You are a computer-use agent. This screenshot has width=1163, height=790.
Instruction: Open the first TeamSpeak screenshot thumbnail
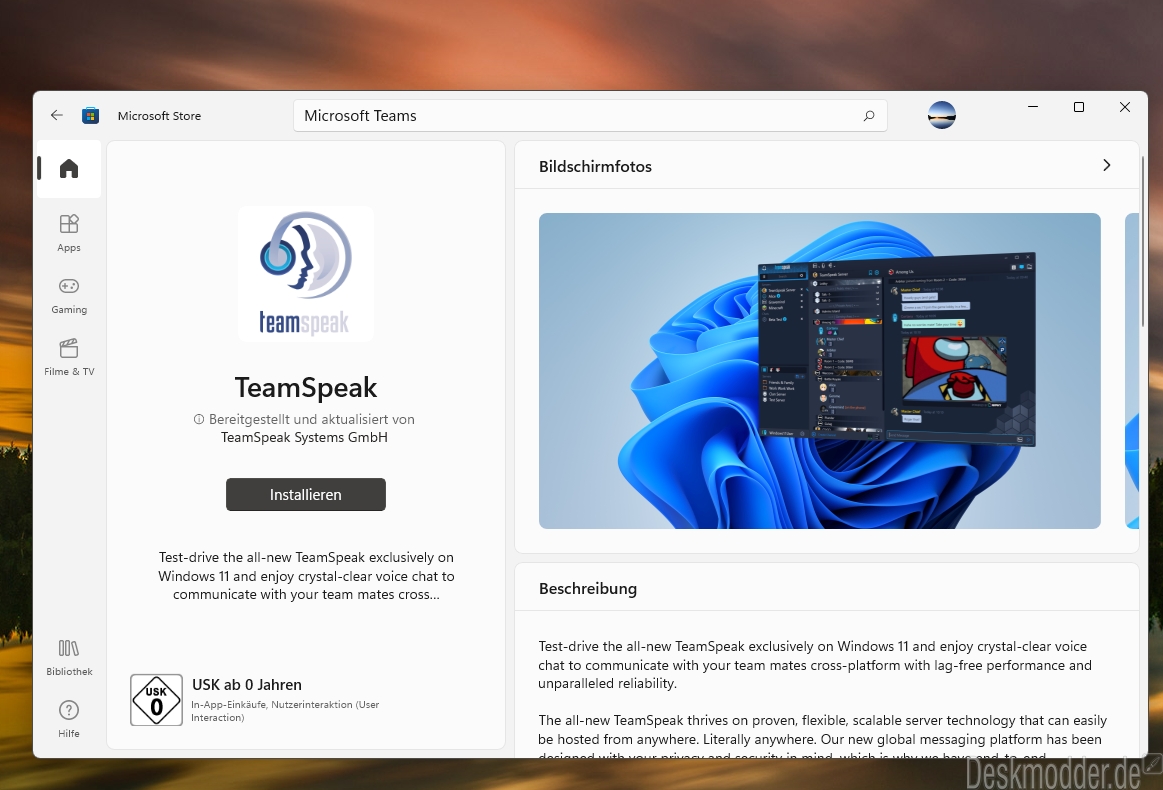820,371
